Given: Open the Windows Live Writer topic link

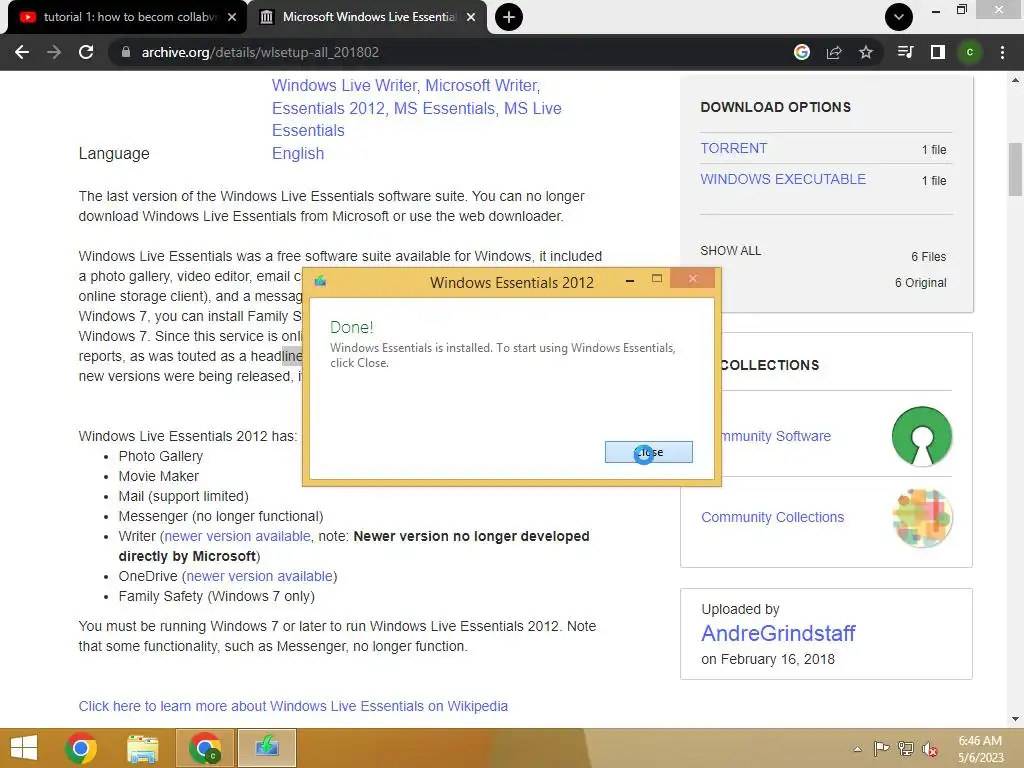Looking at the screenshot, I should click(344, 86).
